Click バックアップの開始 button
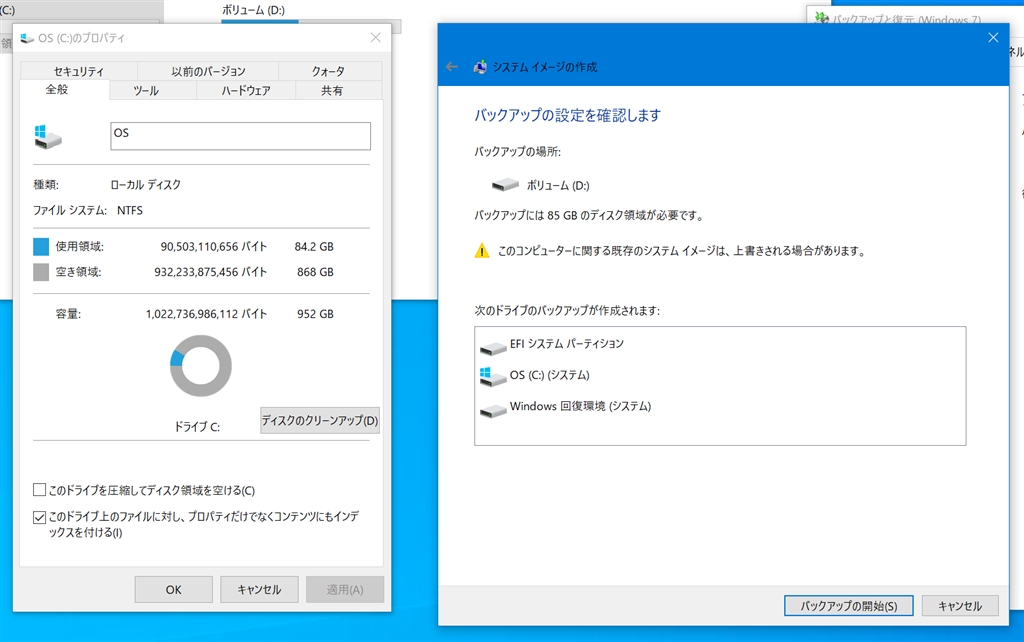 point(848,605)
